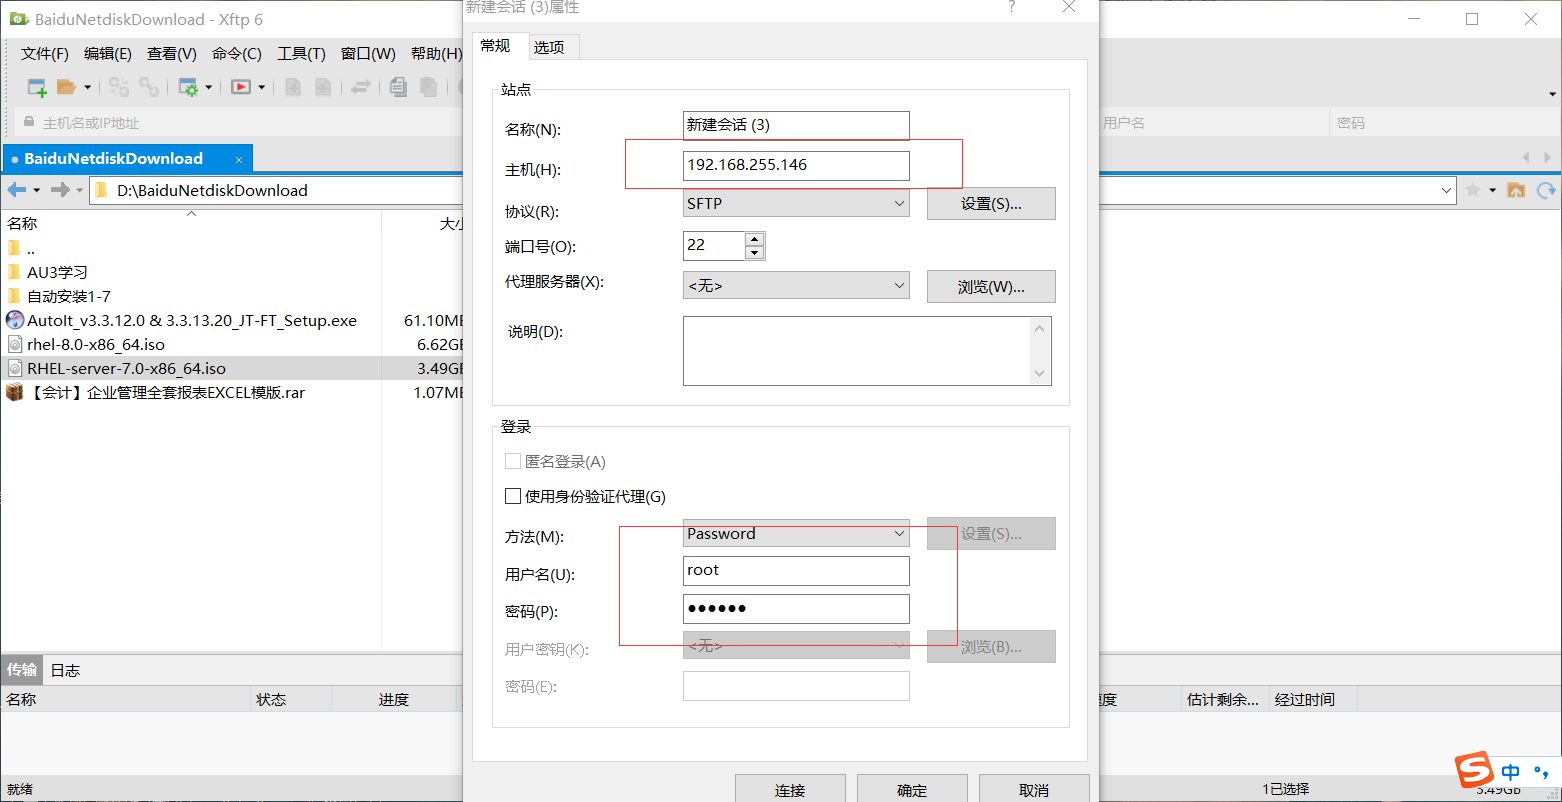This screenshot has width=1562, height=802.
Task: Switch to the 日志 tab at bottom
Action: (x=65, y=670)
